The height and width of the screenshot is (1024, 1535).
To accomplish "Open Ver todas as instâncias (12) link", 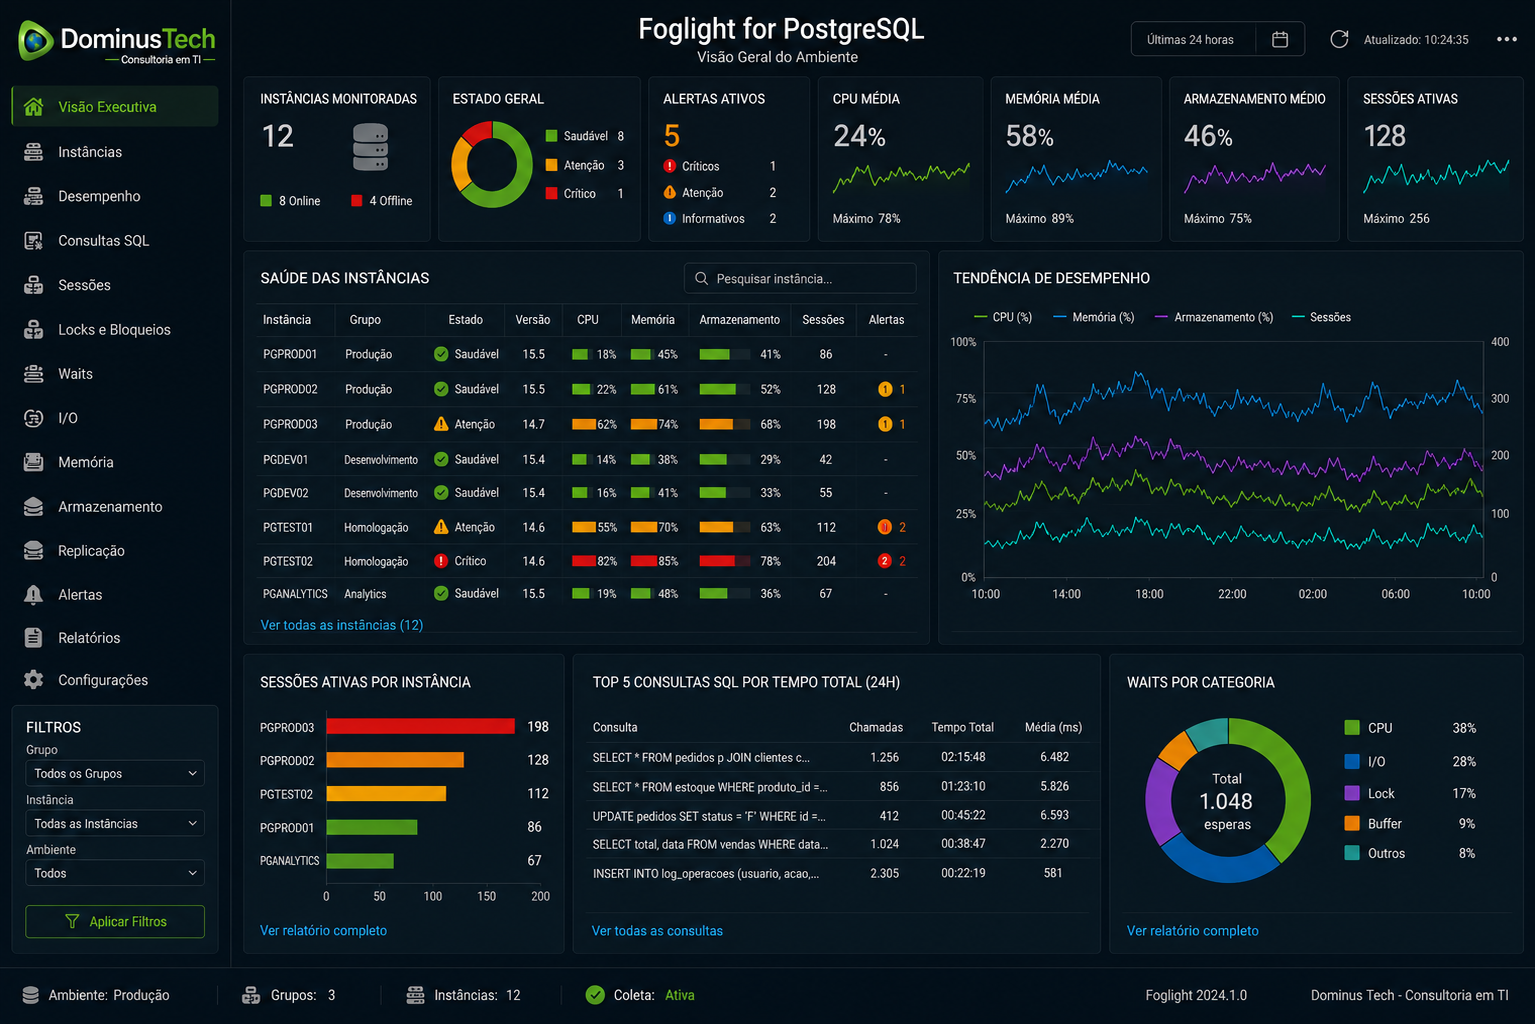I will point(342,625).
